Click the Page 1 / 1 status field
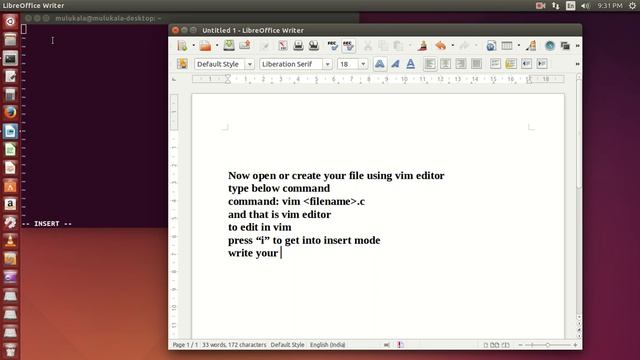This screenshot has height=360, width=640. [x=185, y=345]
